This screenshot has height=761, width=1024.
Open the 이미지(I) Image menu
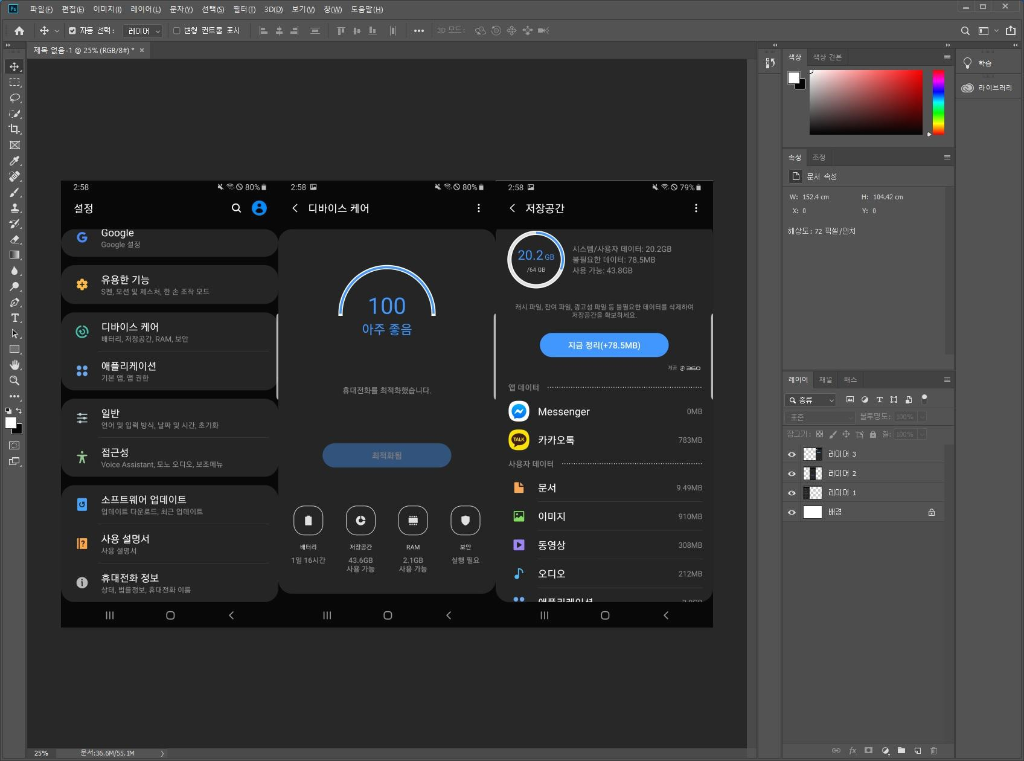[107, 9]
